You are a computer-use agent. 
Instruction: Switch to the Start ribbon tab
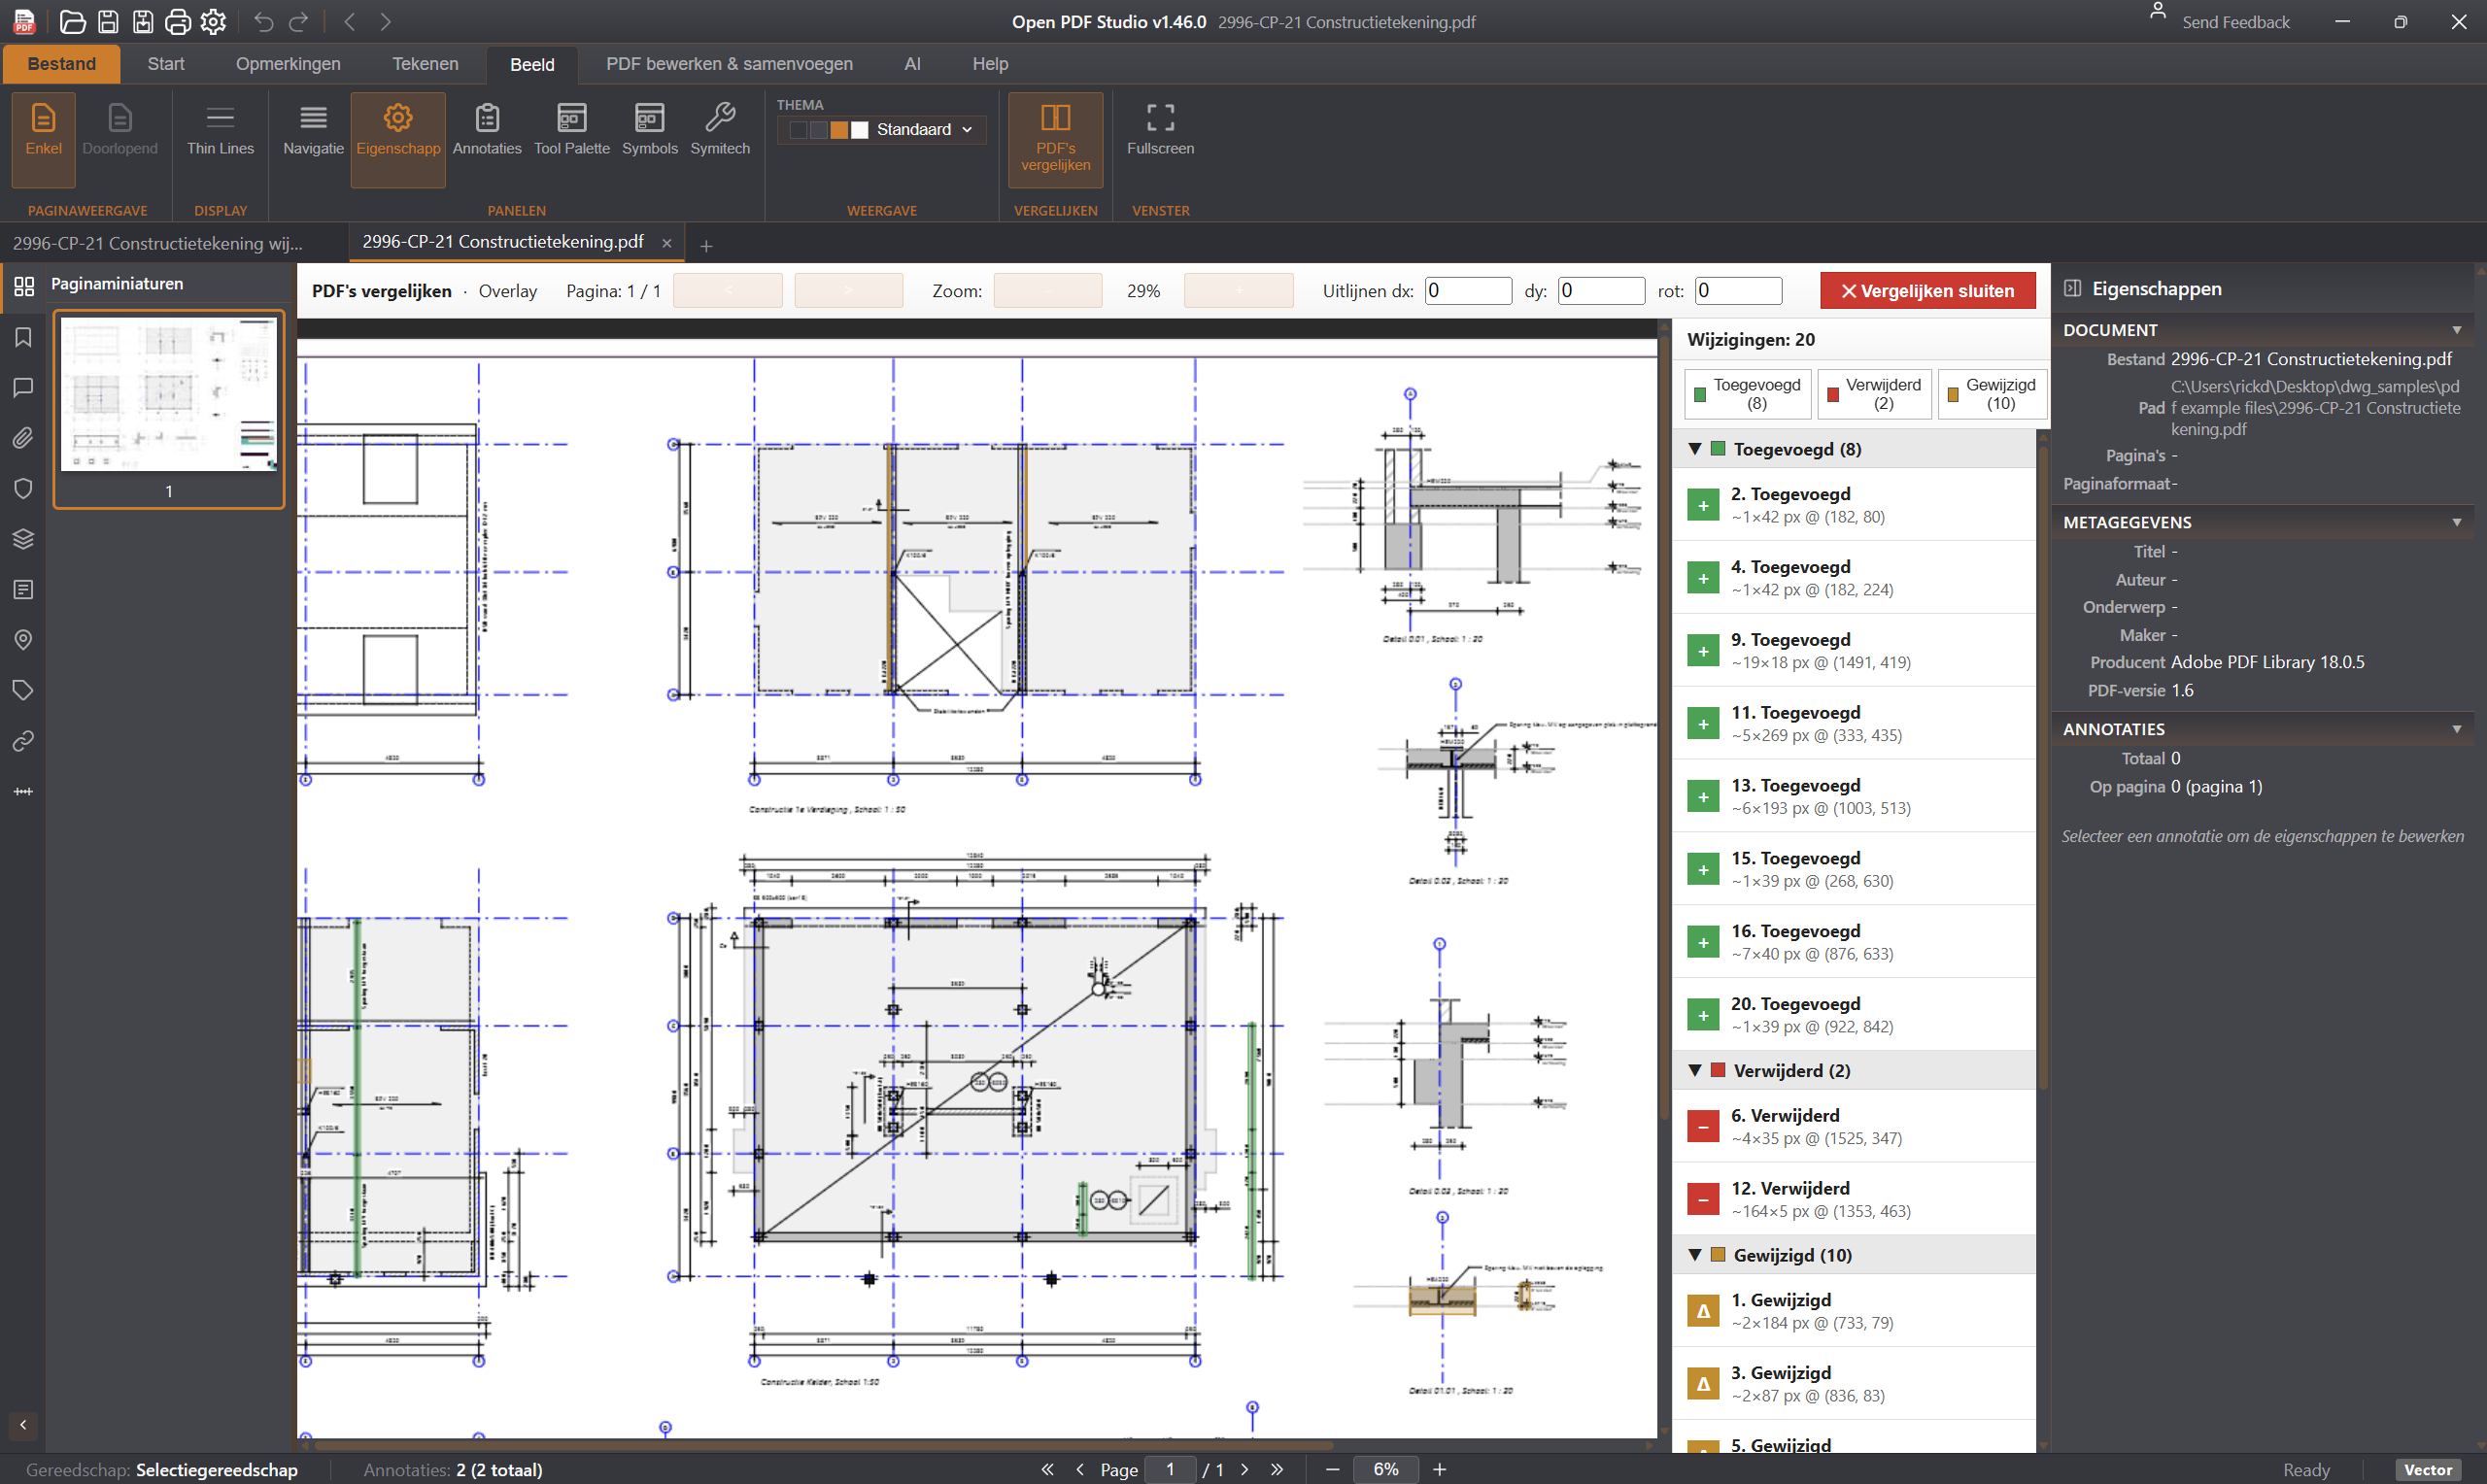166,64
